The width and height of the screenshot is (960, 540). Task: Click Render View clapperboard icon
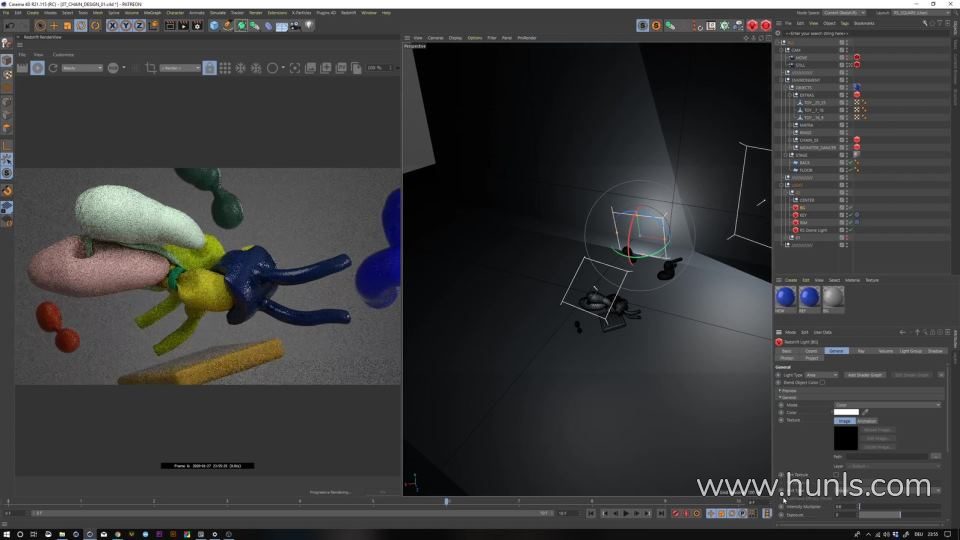pos(170,26)
